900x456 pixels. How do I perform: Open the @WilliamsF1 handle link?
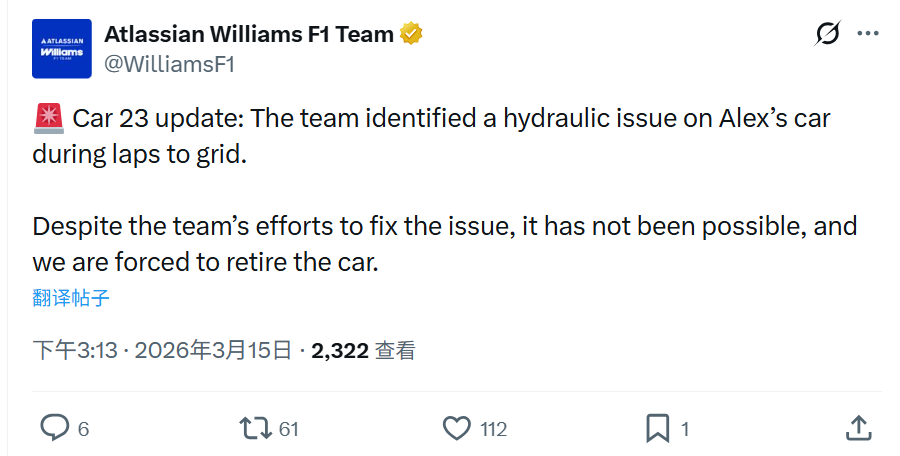[170, 64]
